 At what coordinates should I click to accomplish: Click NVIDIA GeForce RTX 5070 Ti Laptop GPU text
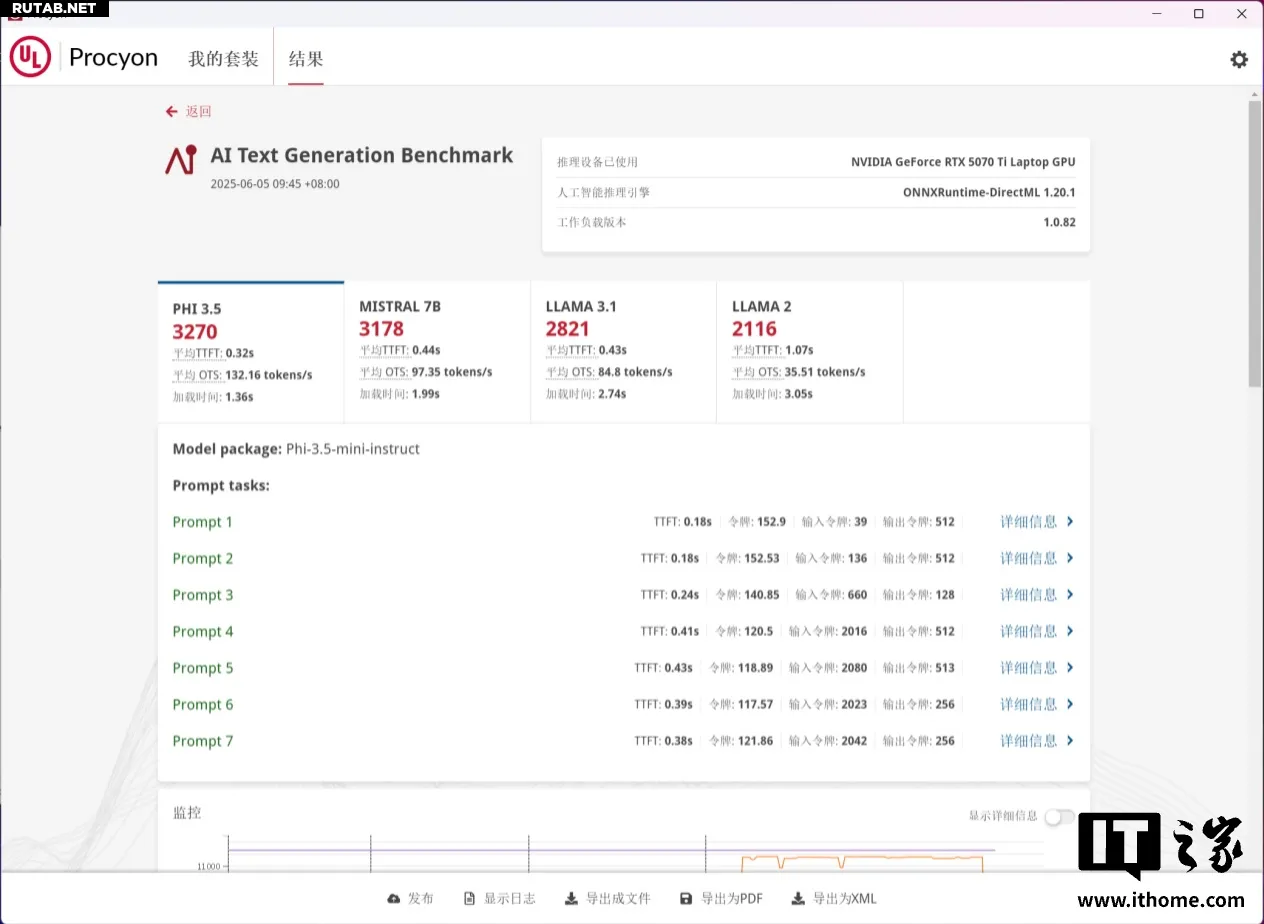tap(963, 162)
